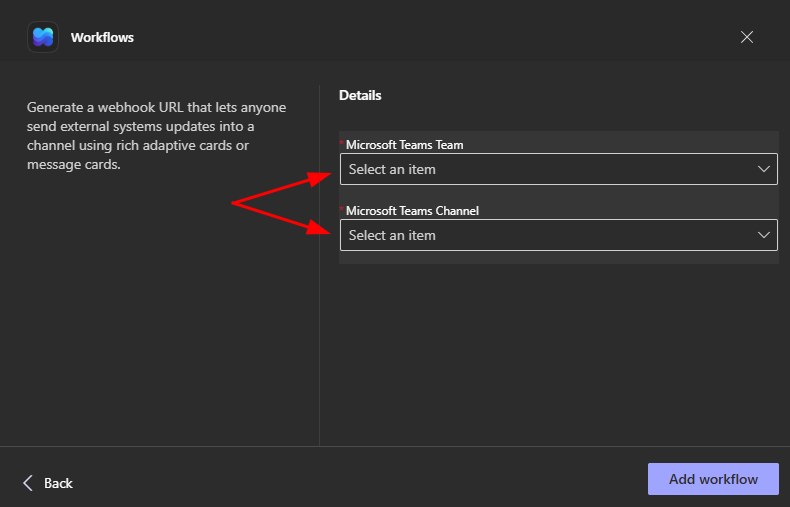Viewport: 790px width, 507px height.
Task: Click the Workflows app logo icon
Action: 43,37
